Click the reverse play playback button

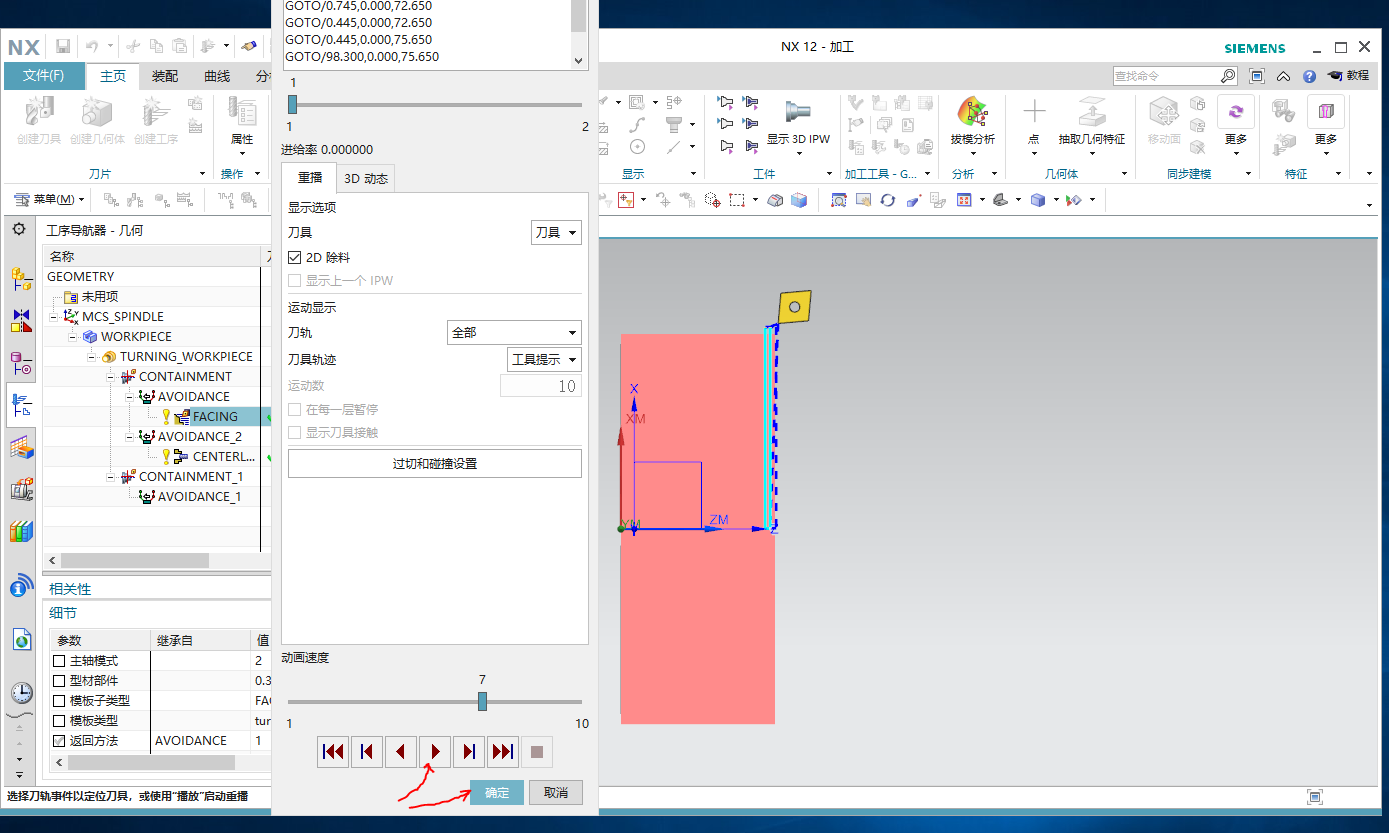point(401,751)
